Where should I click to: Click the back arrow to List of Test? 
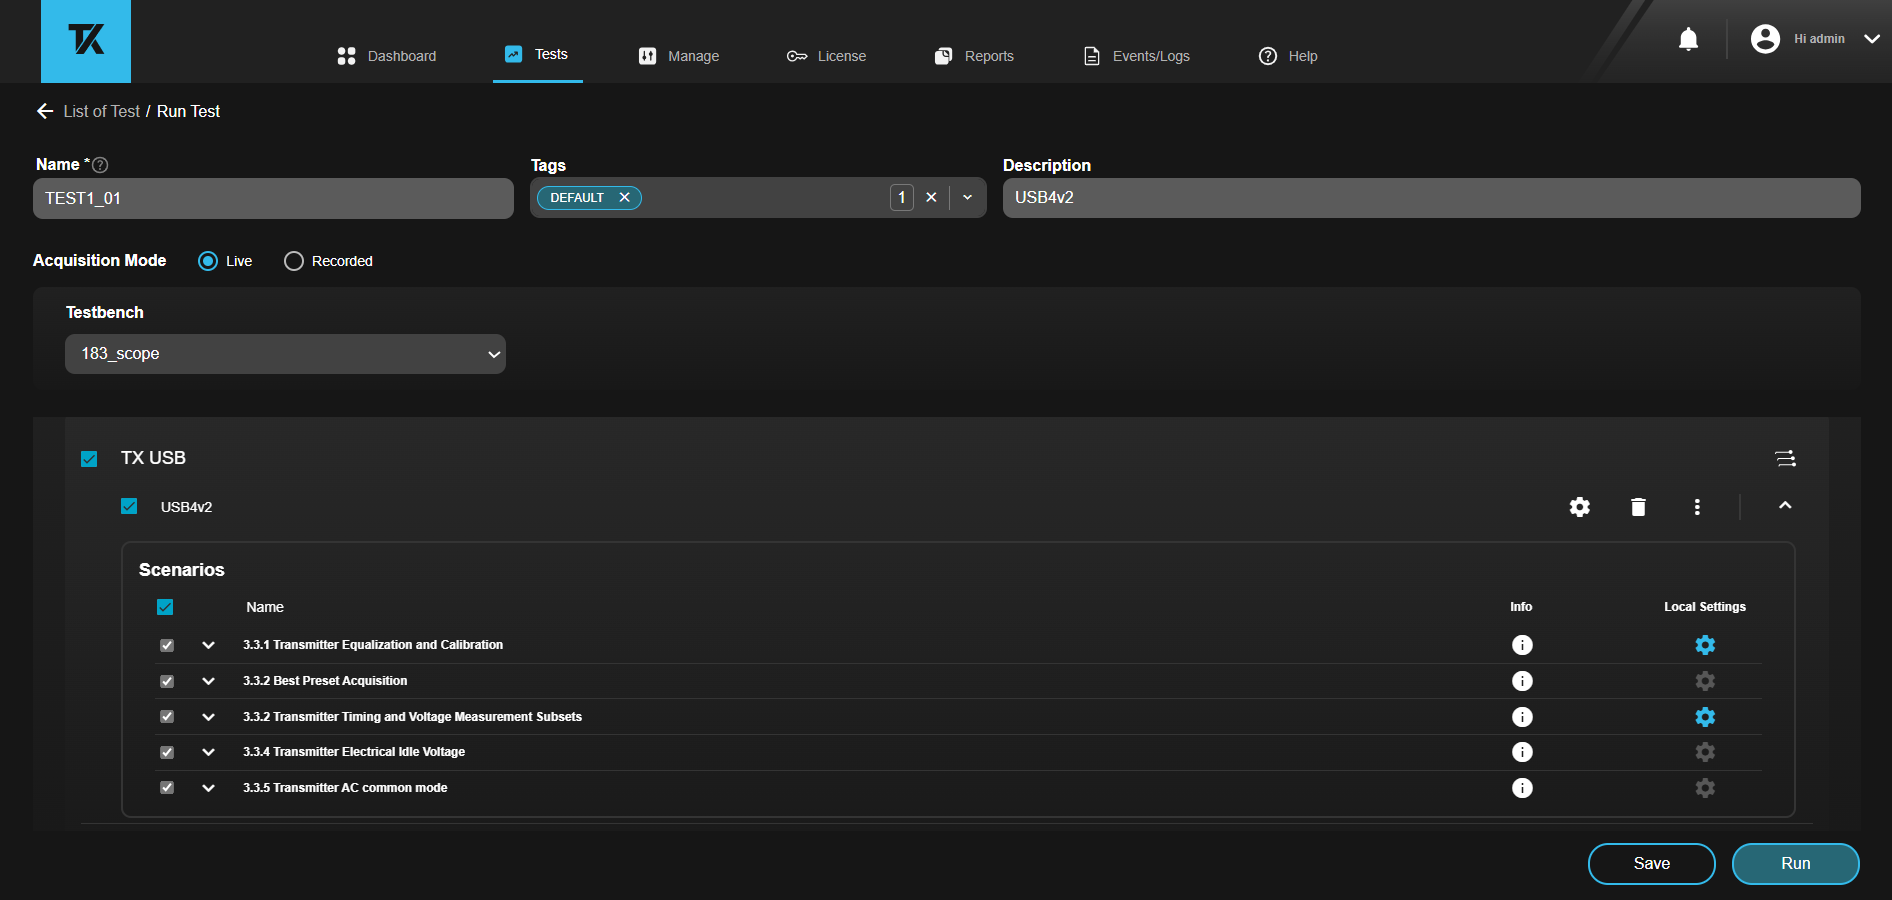45,111
